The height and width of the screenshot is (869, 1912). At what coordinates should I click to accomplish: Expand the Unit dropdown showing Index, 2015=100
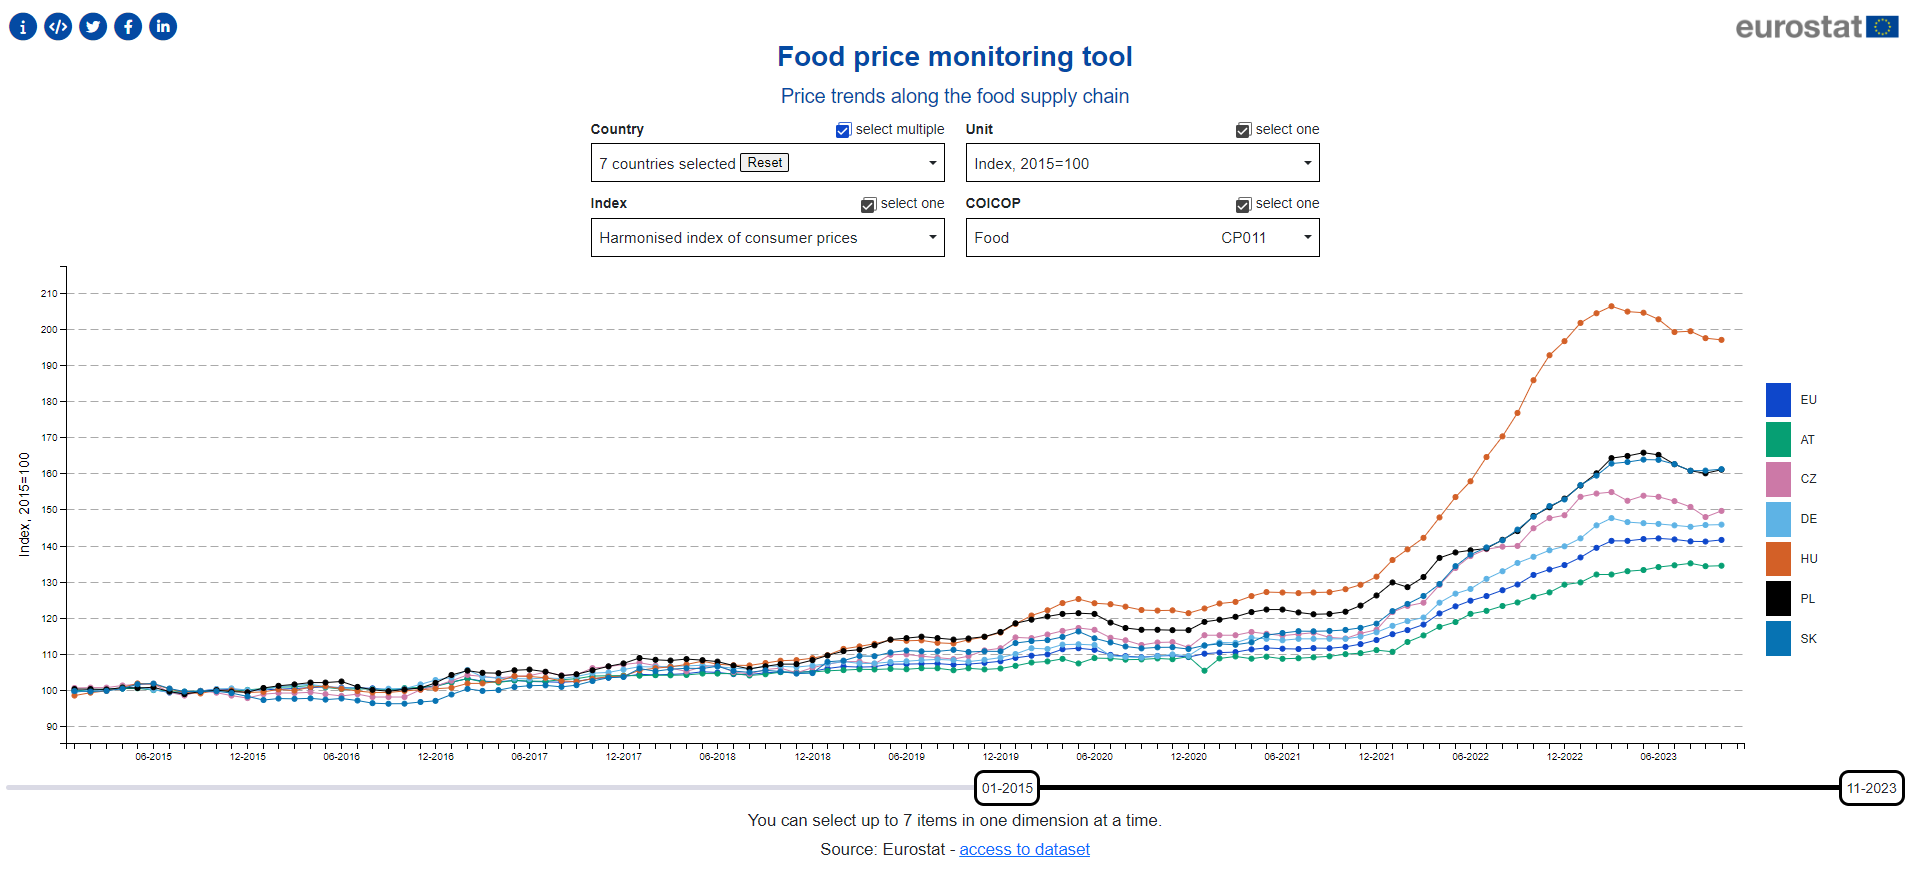pos(1142,163)
